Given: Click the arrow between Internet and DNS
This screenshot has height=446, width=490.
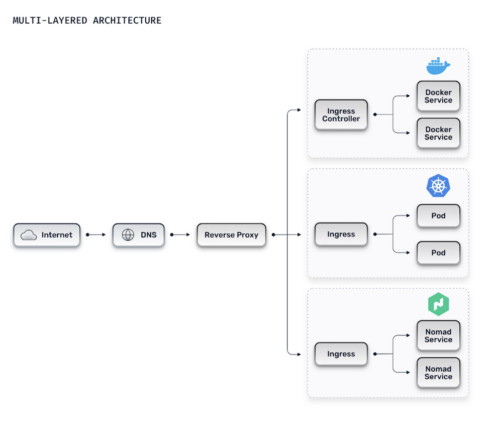Looking at the screenshot, I should [x=96, y=235].
